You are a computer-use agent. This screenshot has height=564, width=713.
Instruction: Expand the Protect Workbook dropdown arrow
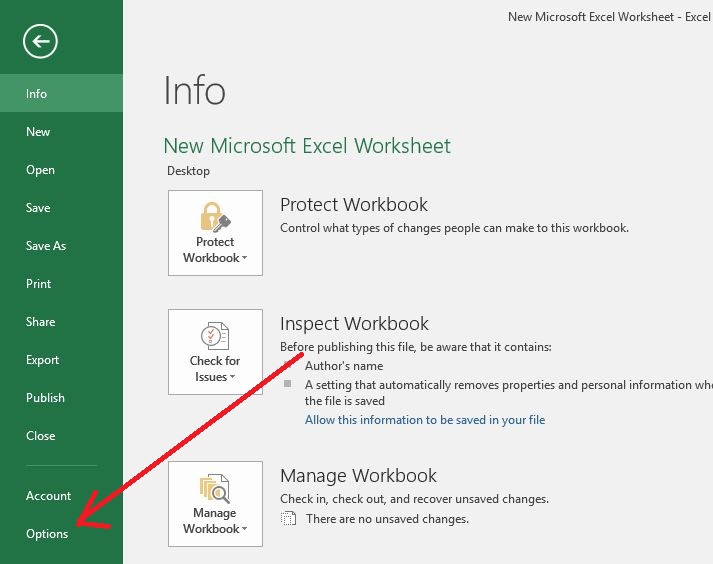[244, 258]
